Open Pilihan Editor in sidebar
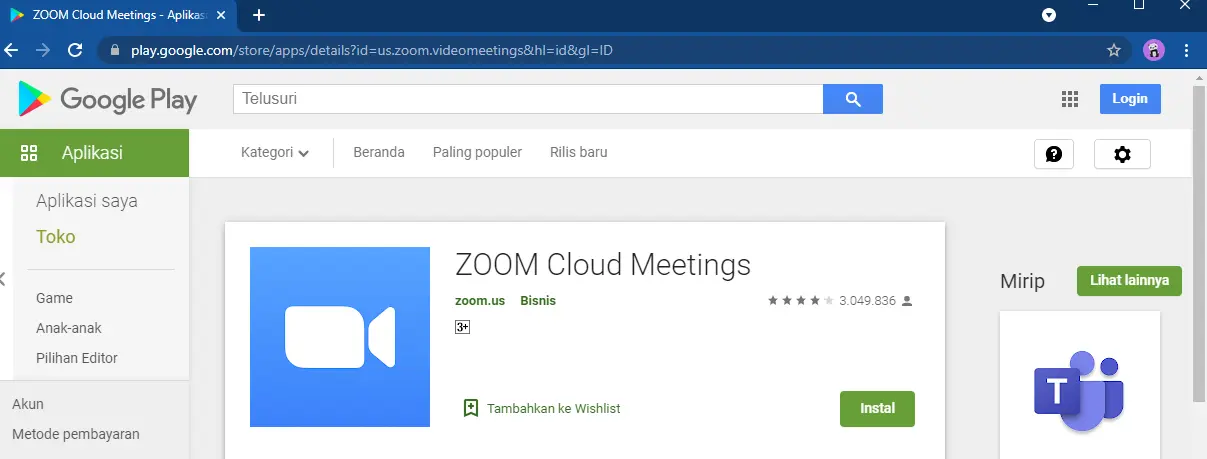The height and width of the screenshot is (459, 1207). [x=77, y=358]
